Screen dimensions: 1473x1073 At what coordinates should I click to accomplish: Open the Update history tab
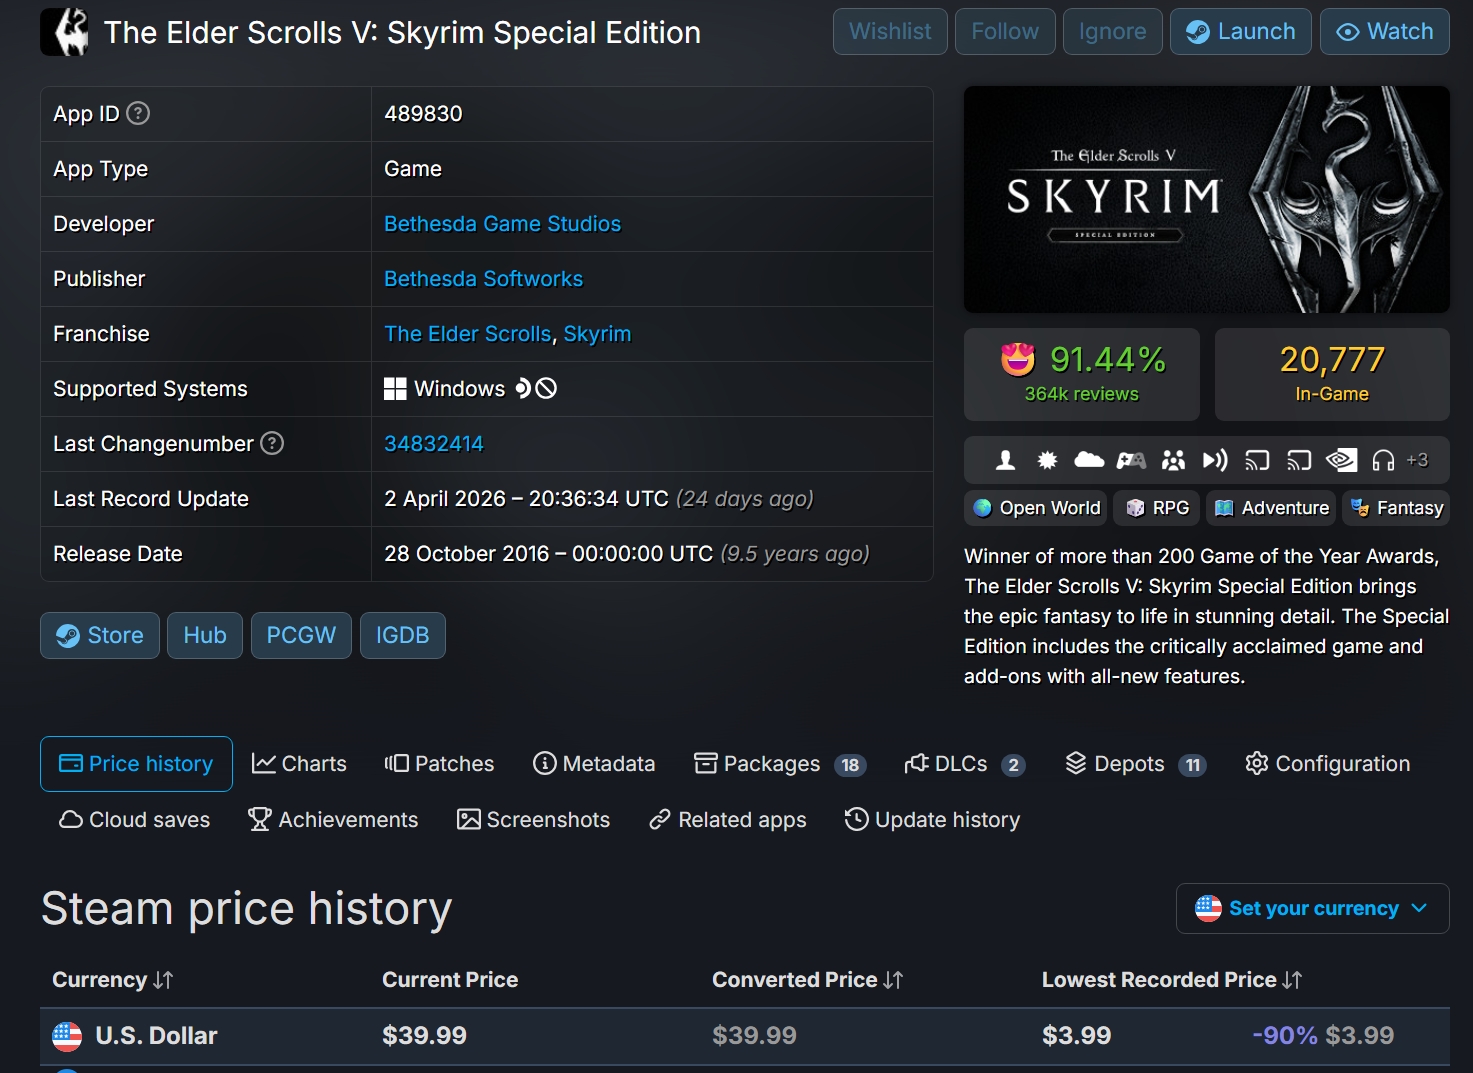coord(932,820)
